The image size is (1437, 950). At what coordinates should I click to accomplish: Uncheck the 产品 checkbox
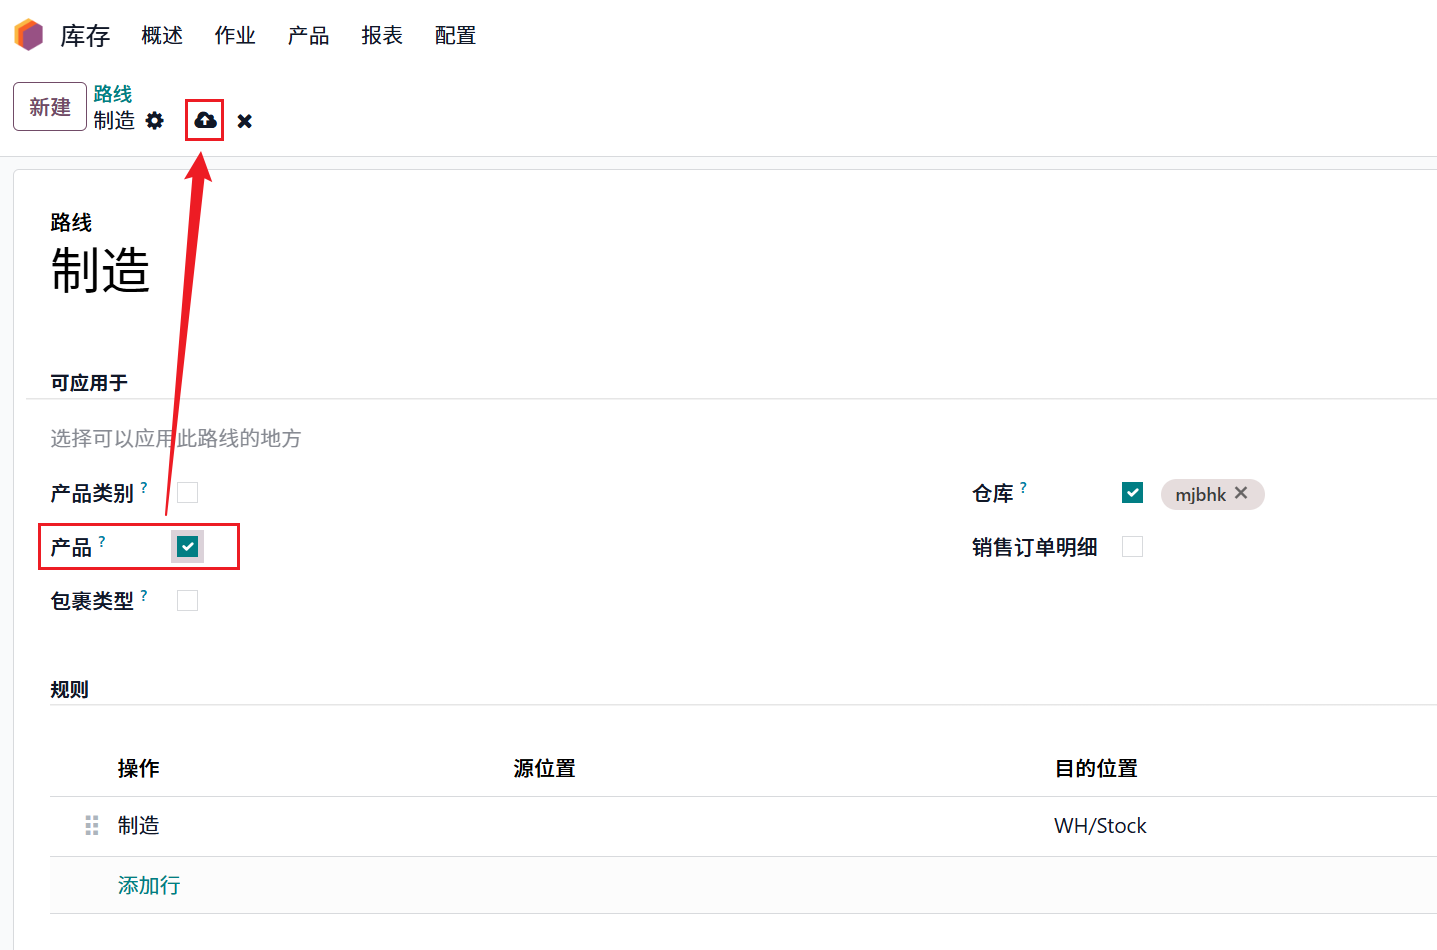coord(187,546)
